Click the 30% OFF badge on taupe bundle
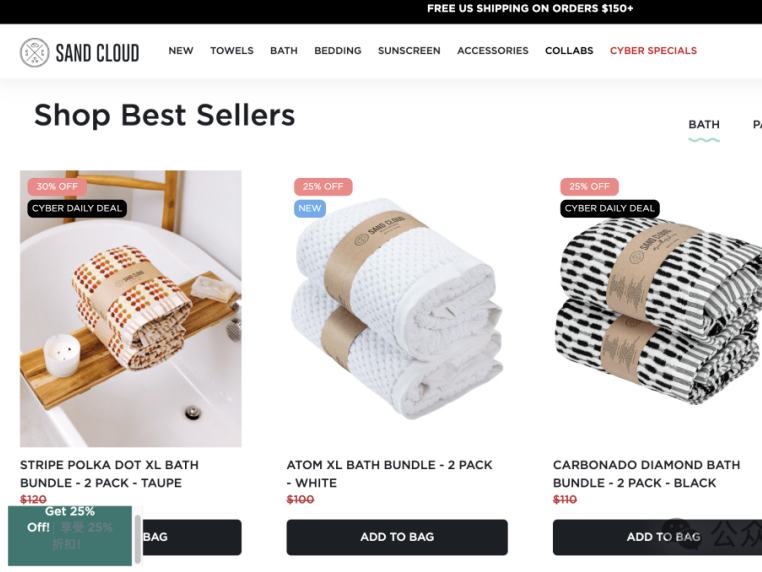This screenshot has width=762, height=572. [x=57, y=187]
